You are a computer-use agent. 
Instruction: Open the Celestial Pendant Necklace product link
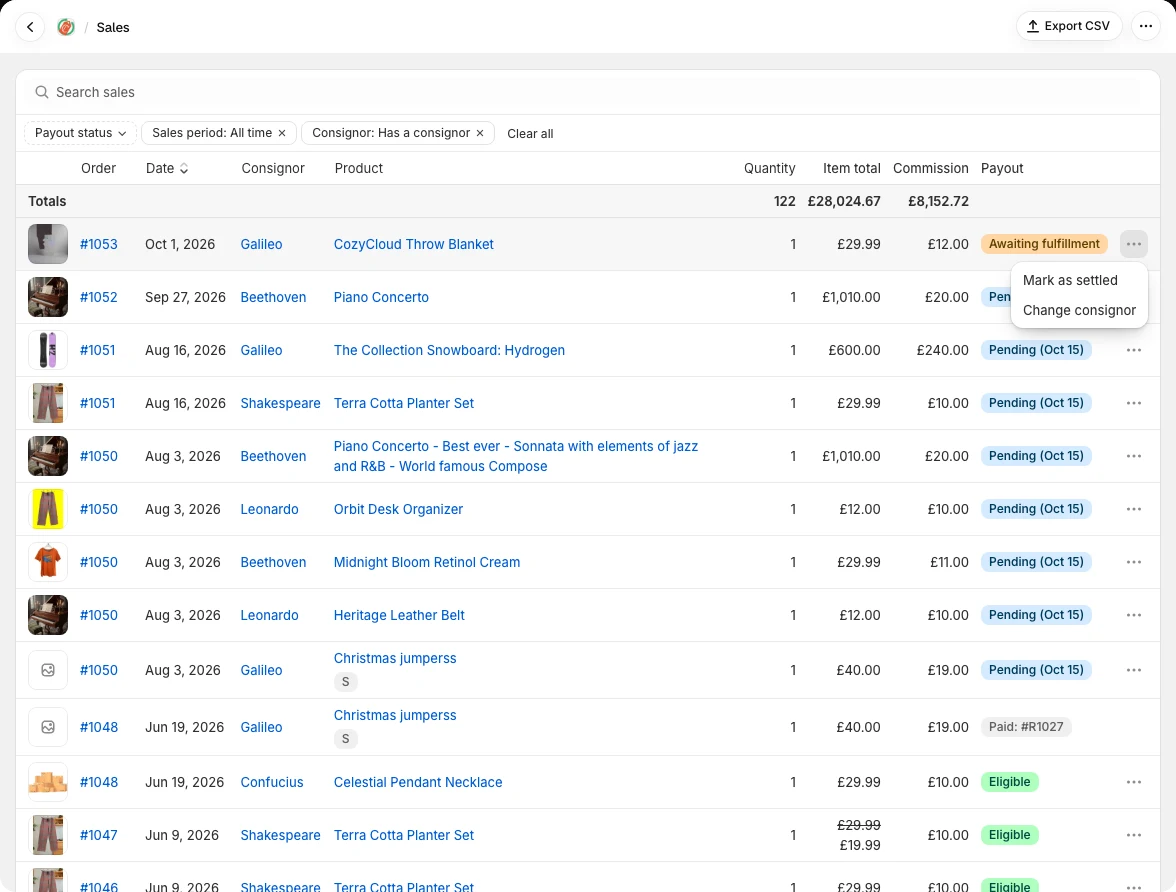pos(418,782)
